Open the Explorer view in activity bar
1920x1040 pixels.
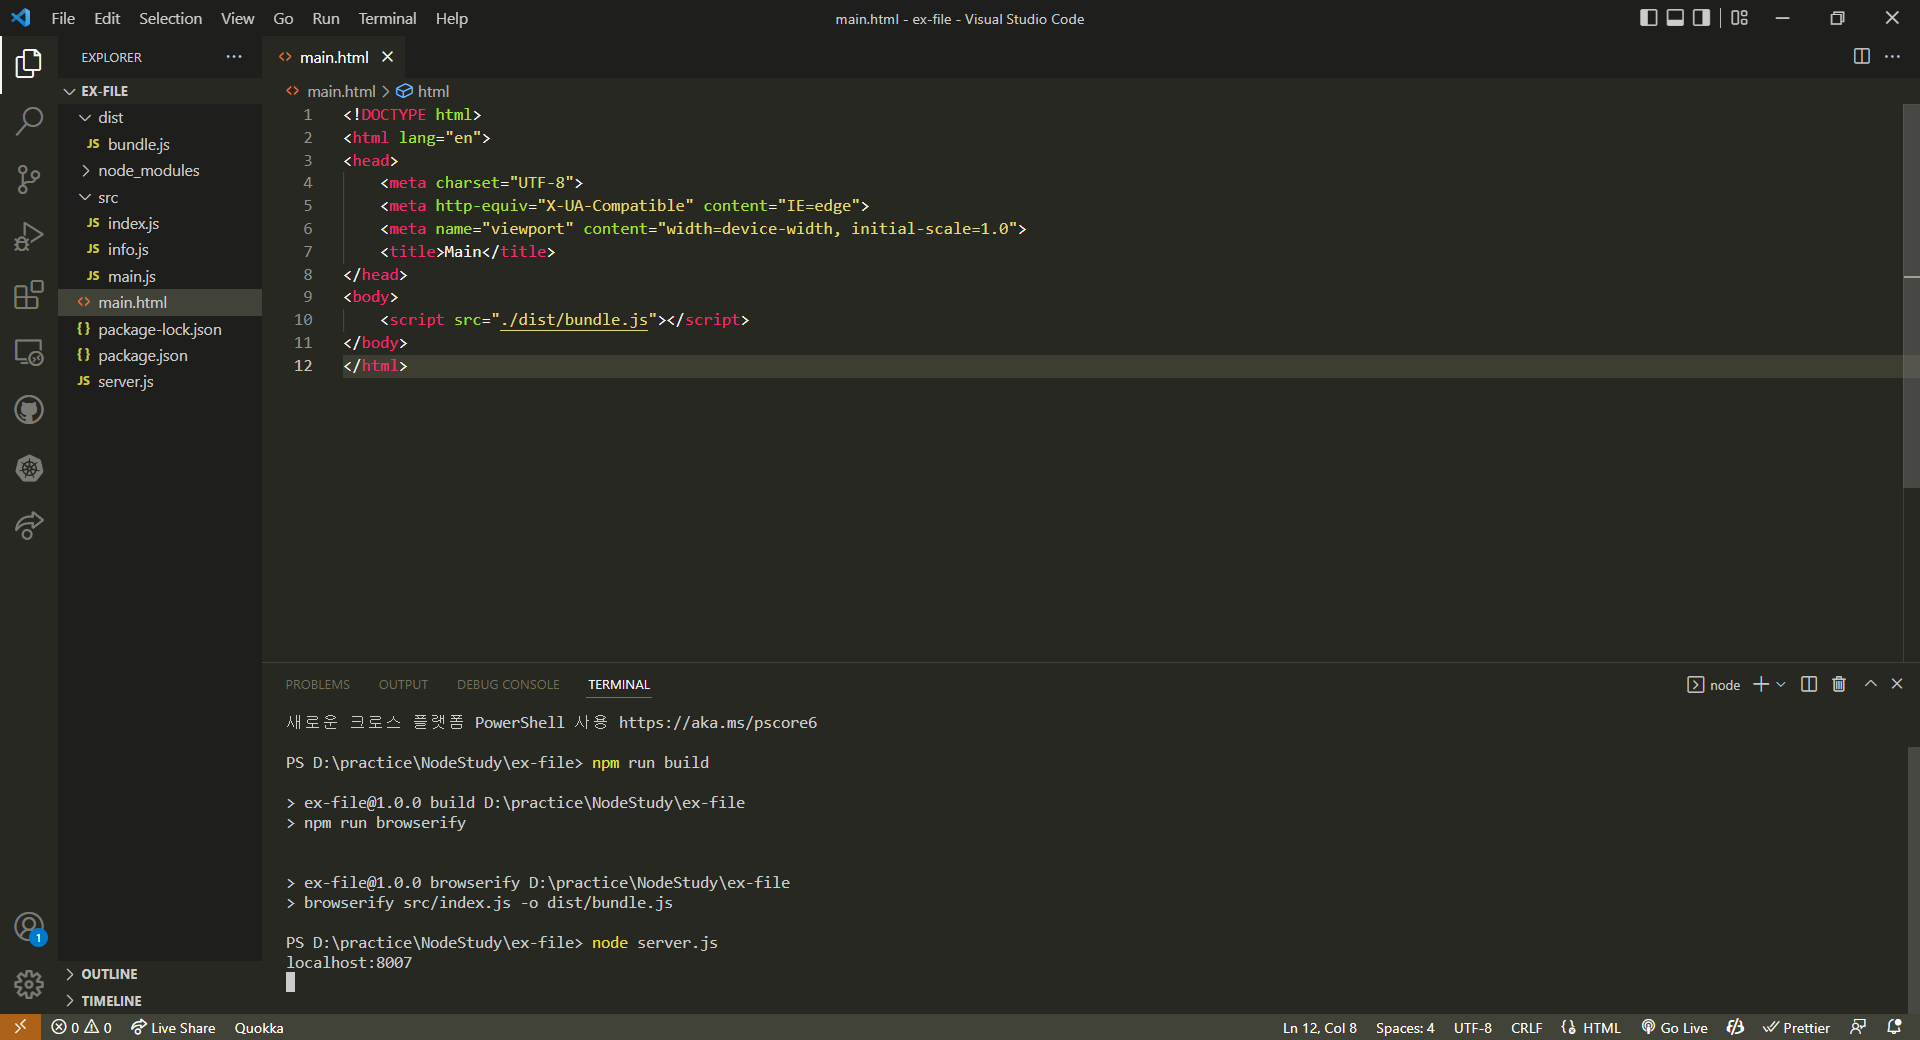29,64
